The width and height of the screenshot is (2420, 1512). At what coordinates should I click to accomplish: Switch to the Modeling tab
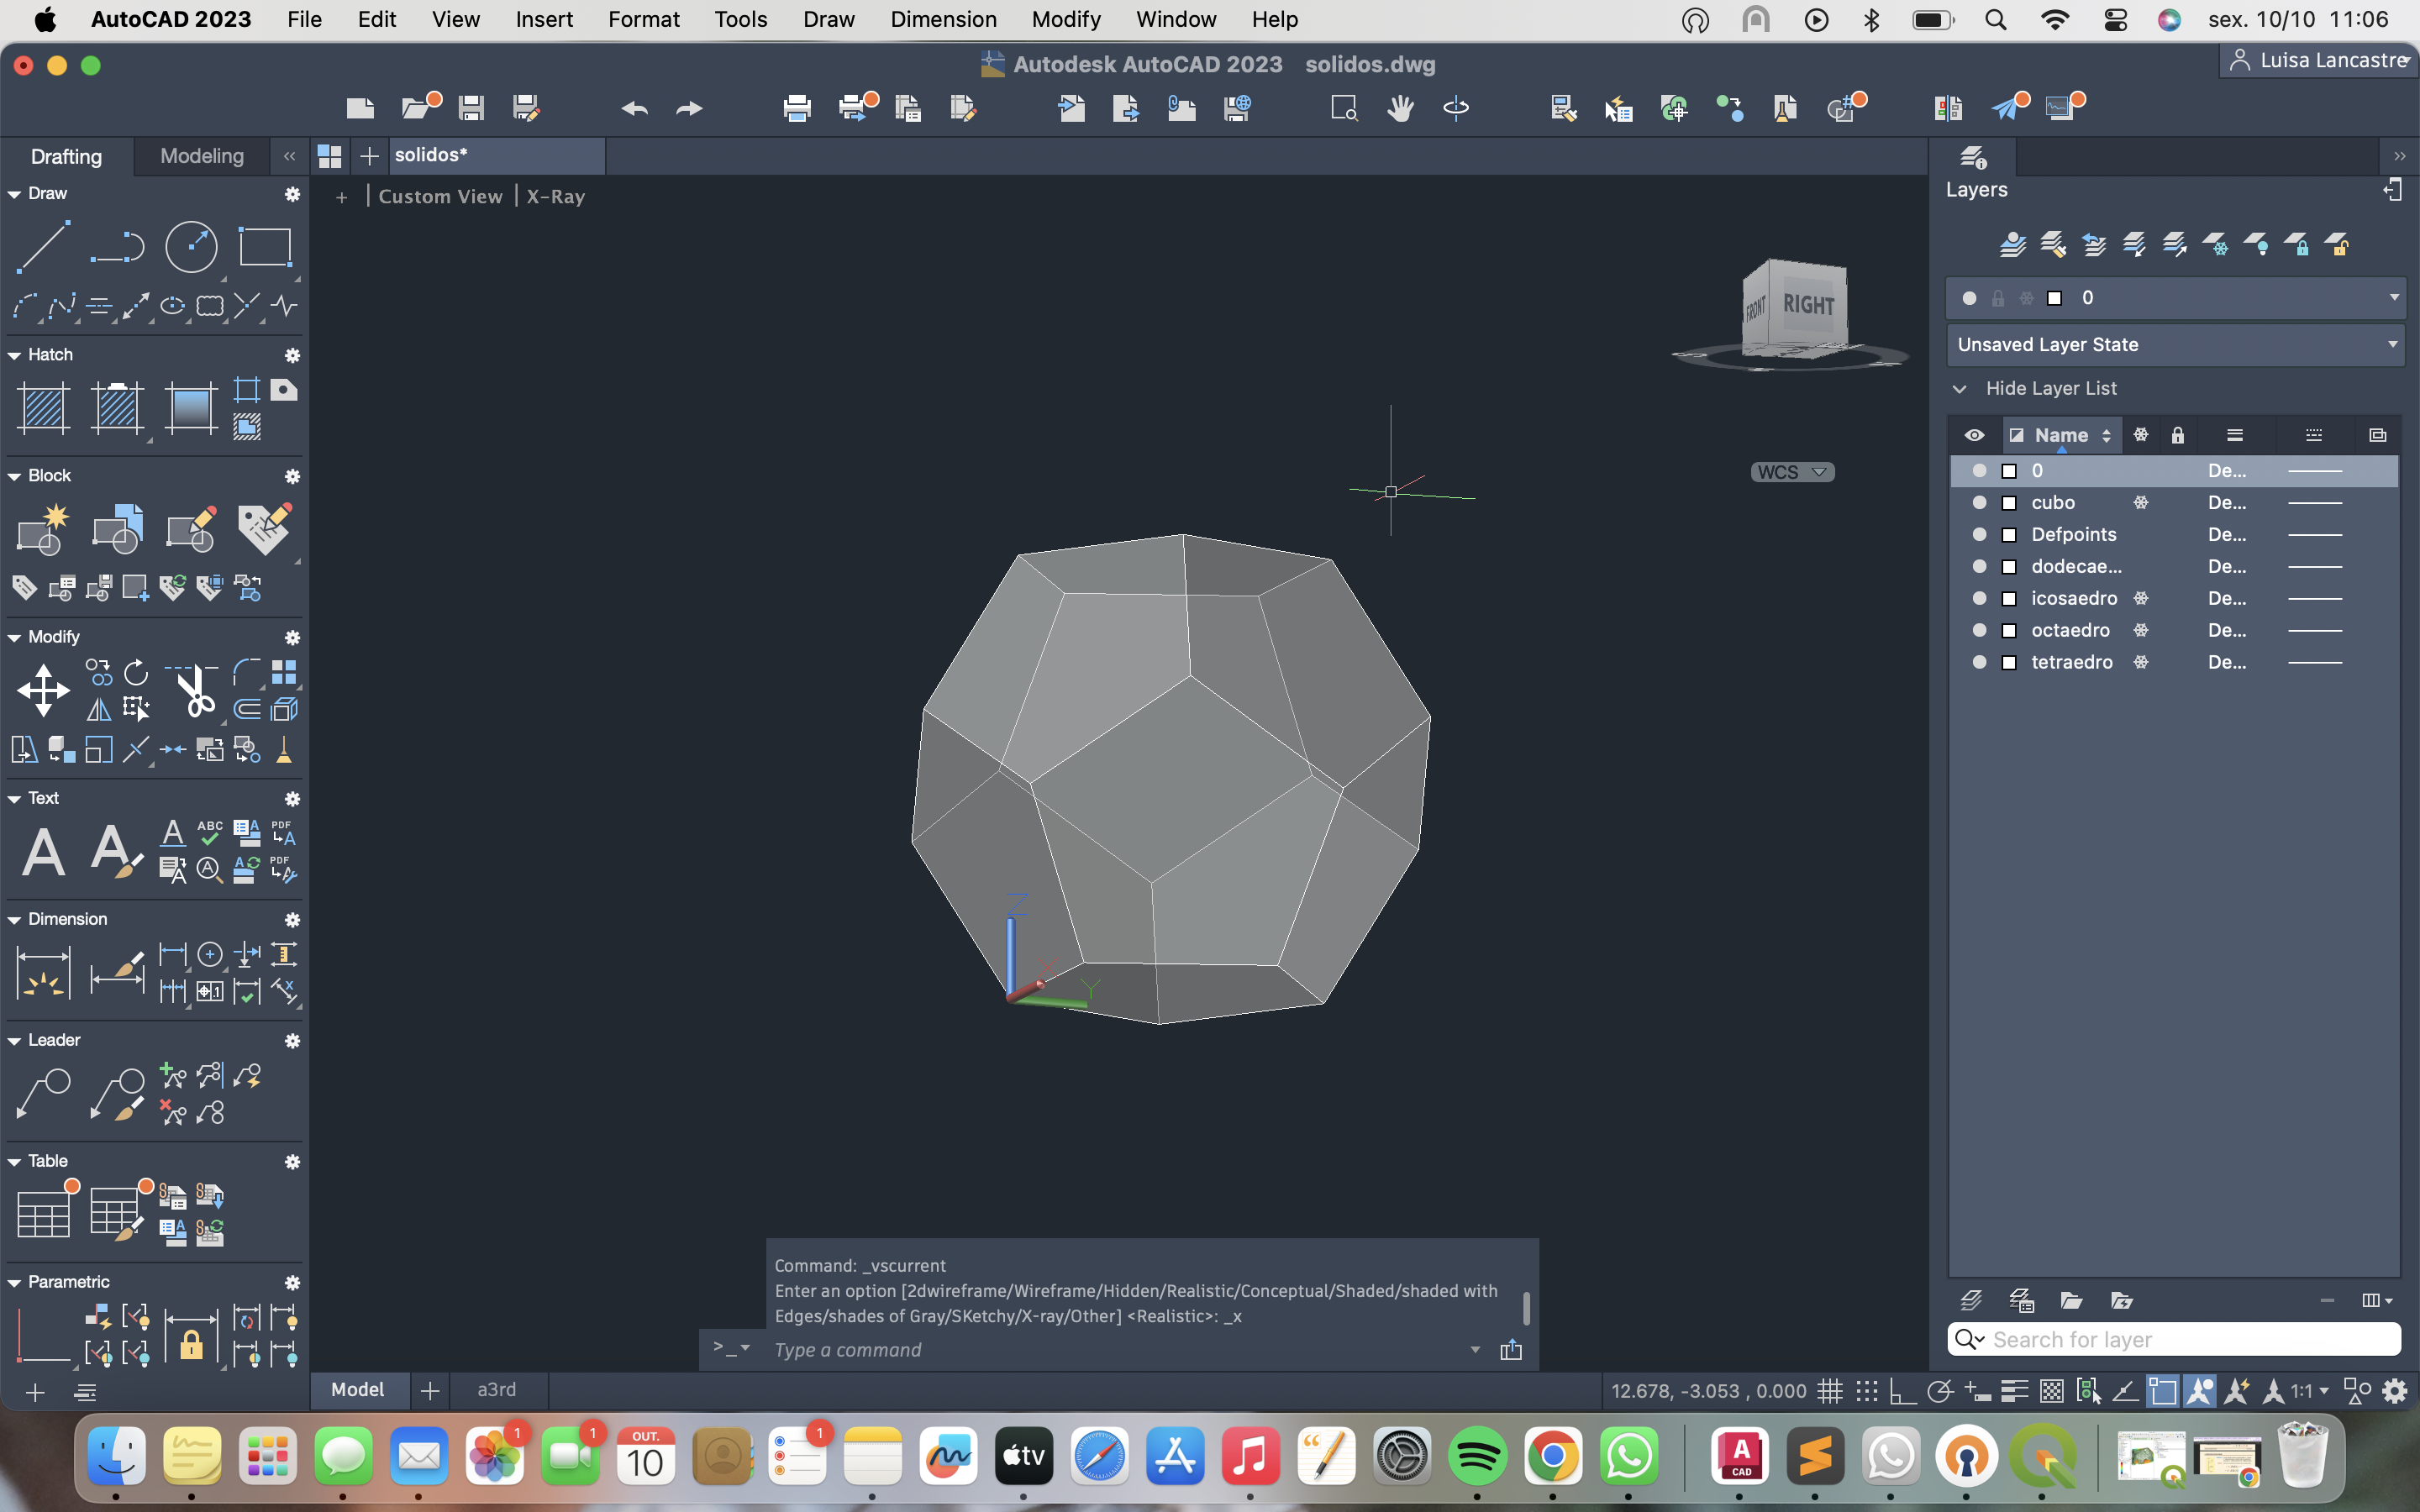(x=201, y=156)
